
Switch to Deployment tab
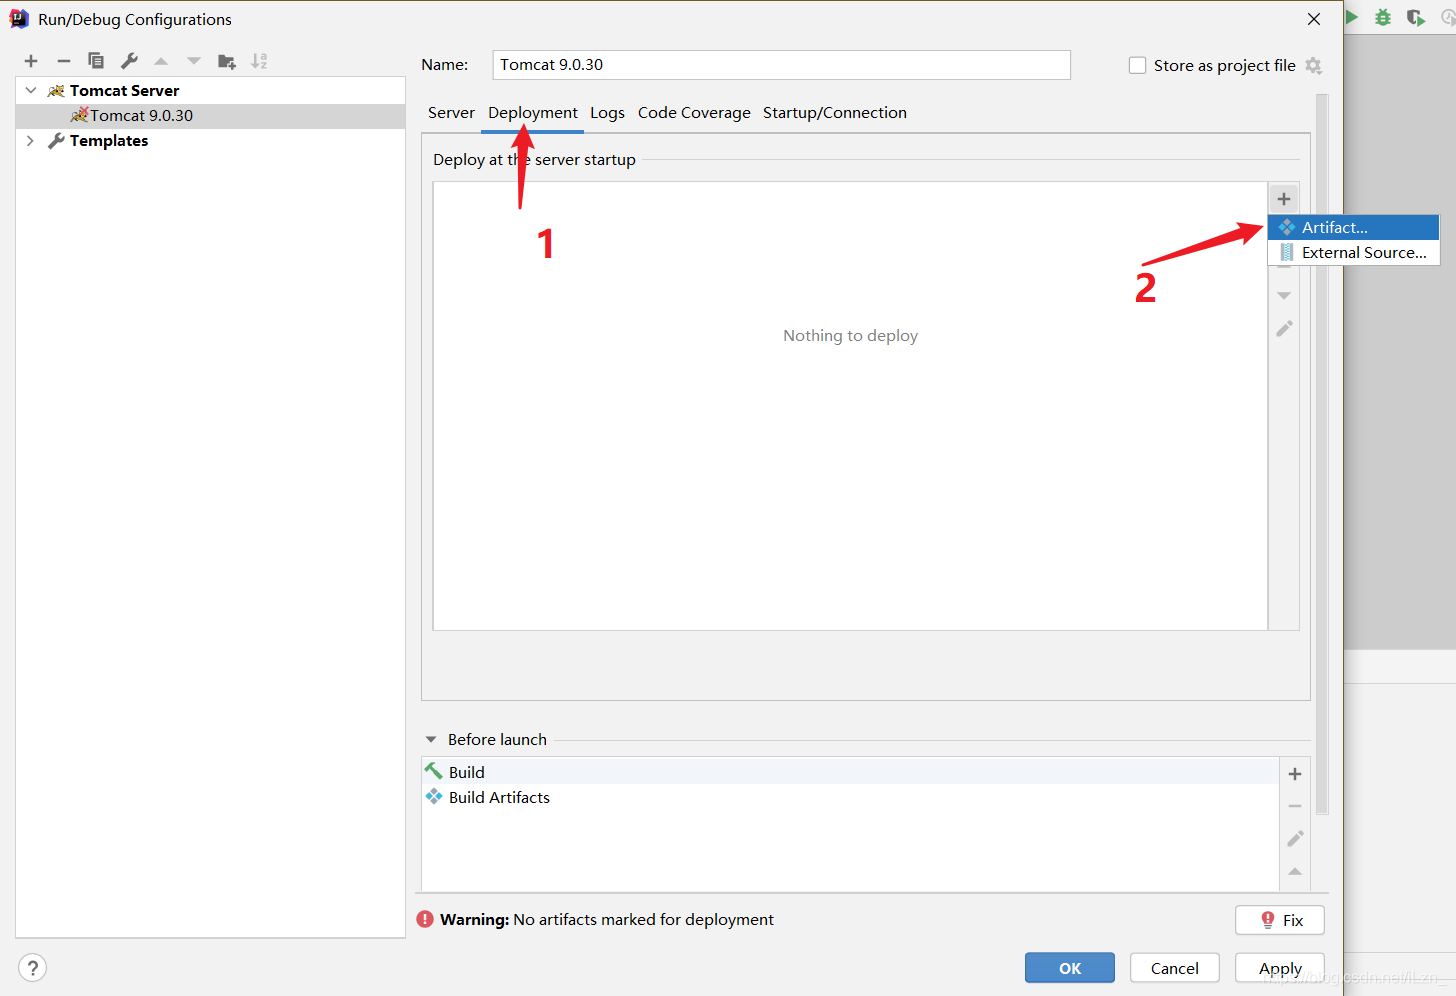[533, 113]
